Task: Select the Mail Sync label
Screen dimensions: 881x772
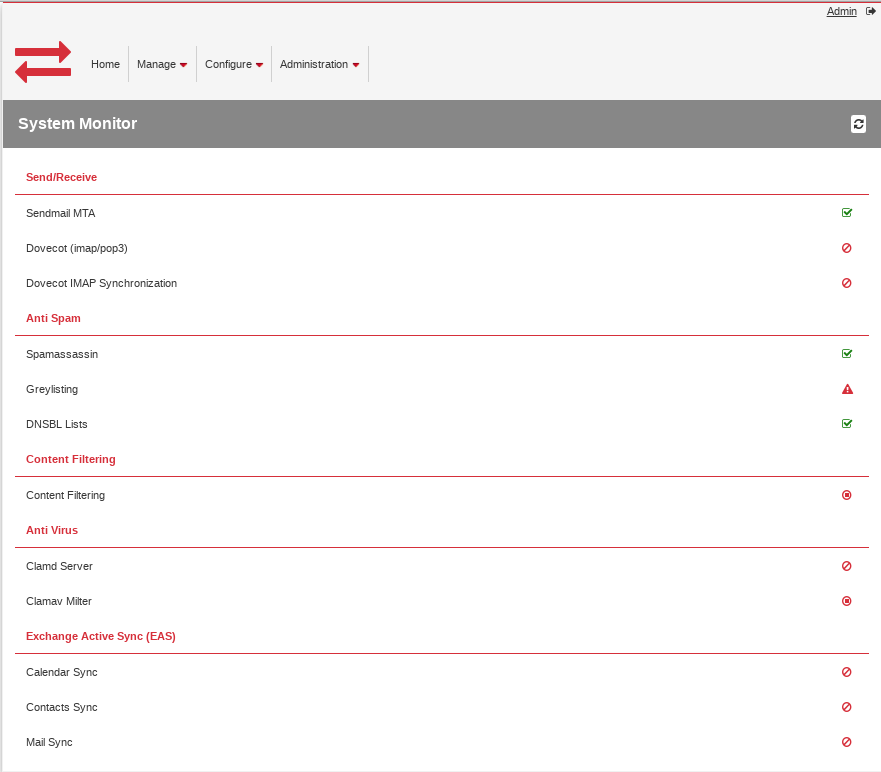Action: [x=49, y=742]
